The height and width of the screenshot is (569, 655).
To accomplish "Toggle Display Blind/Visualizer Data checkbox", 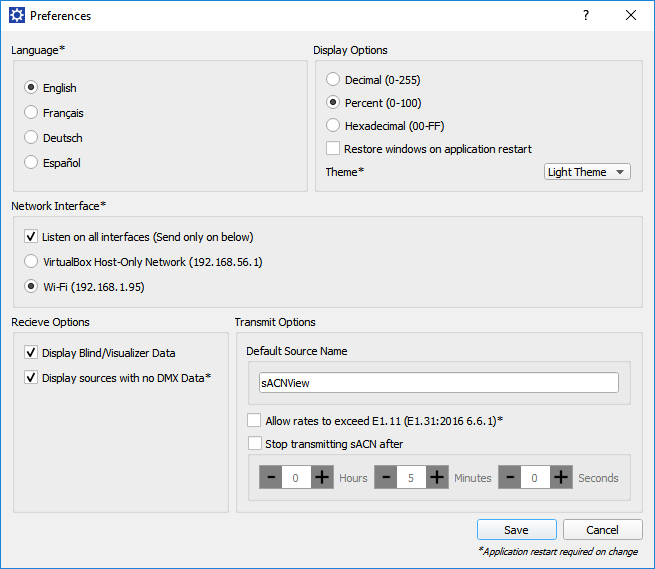I will (x=31, y=352).
